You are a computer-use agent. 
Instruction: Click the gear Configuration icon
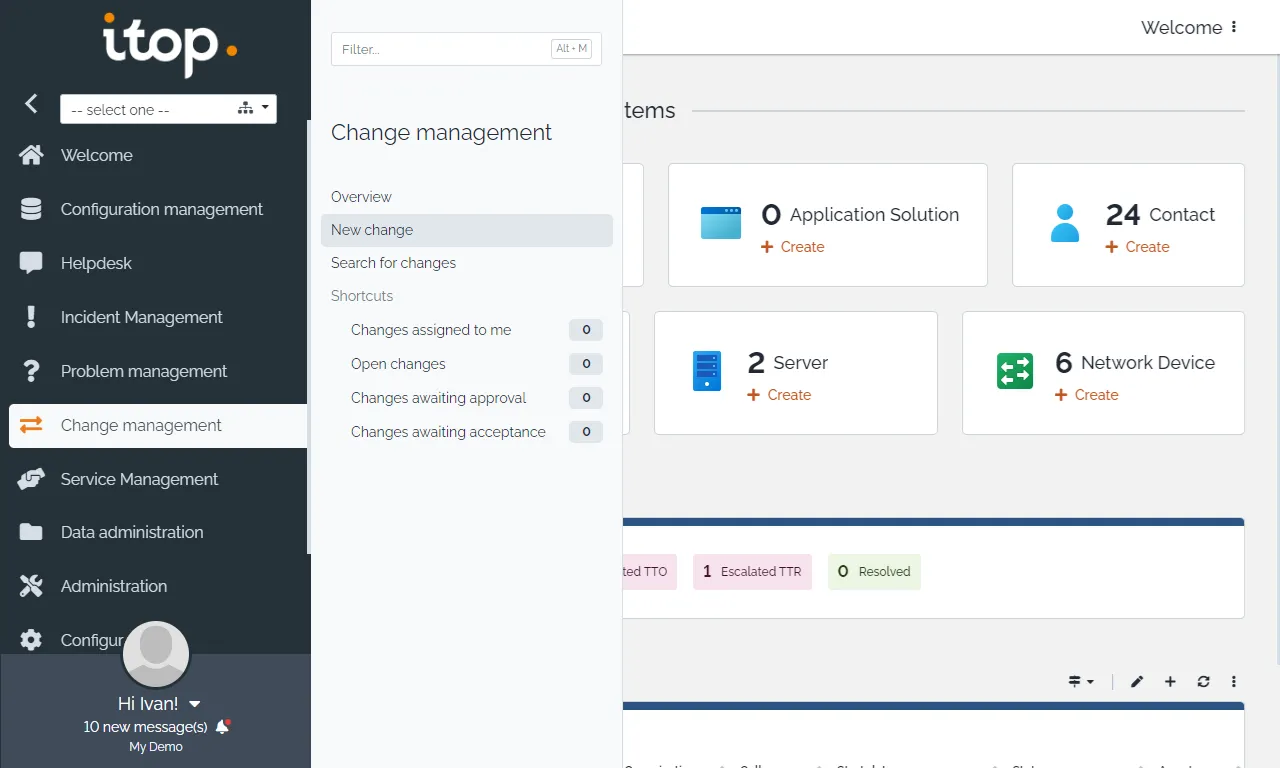[31, 640]
